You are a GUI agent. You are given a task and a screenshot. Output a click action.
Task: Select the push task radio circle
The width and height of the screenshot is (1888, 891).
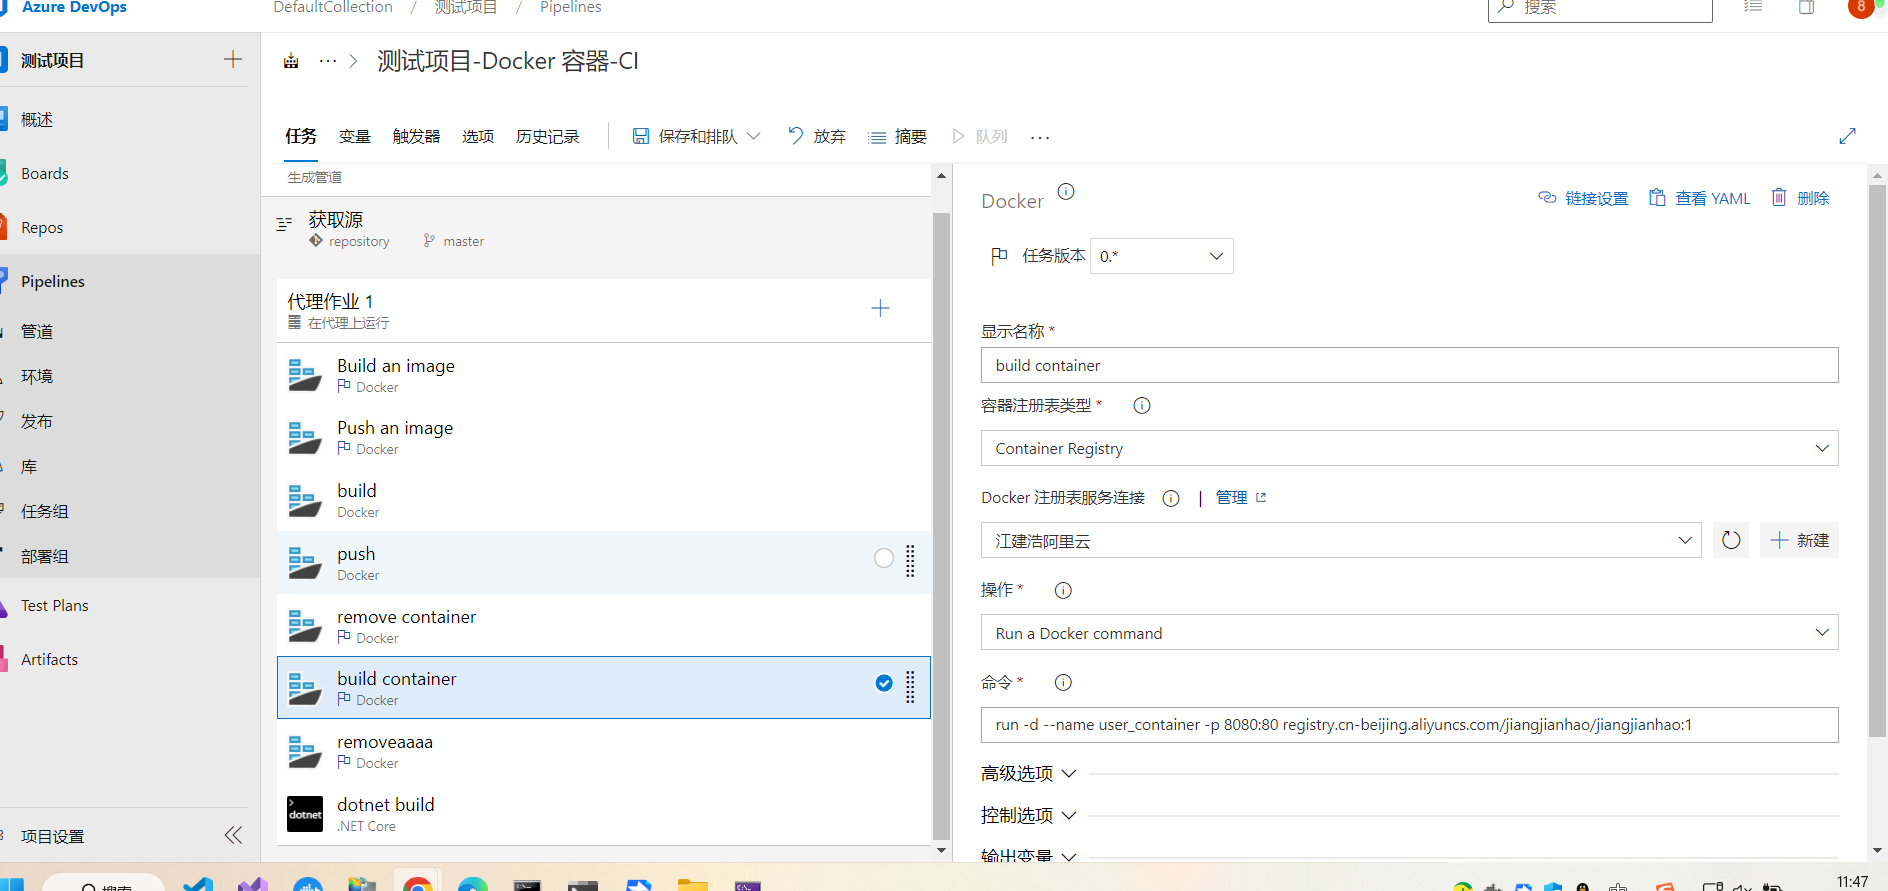(884, 558)
